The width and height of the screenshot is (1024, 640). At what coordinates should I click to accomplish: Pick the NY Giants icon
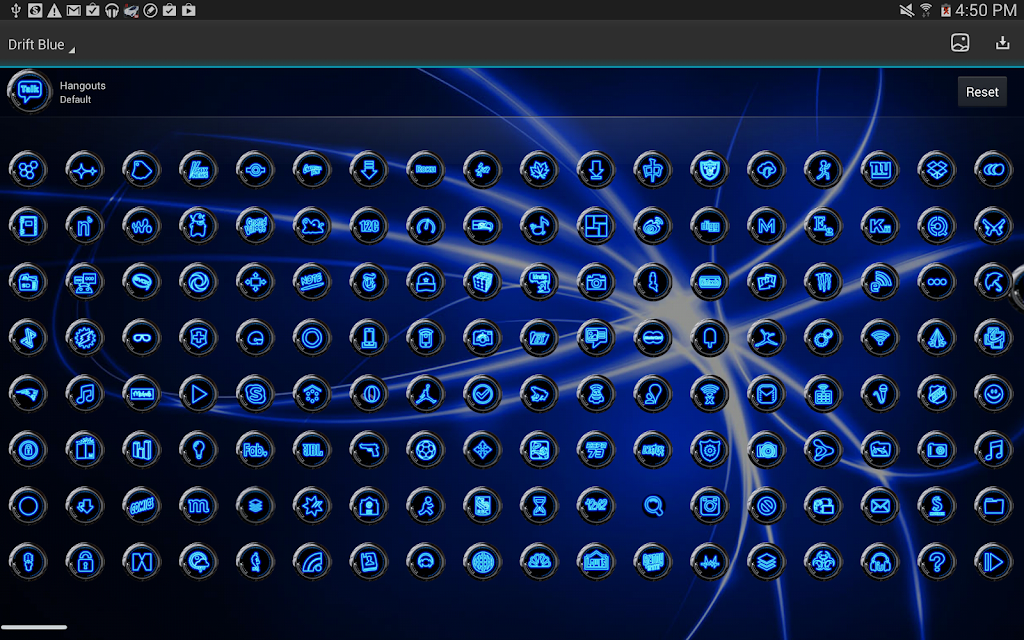coord(880,170)
